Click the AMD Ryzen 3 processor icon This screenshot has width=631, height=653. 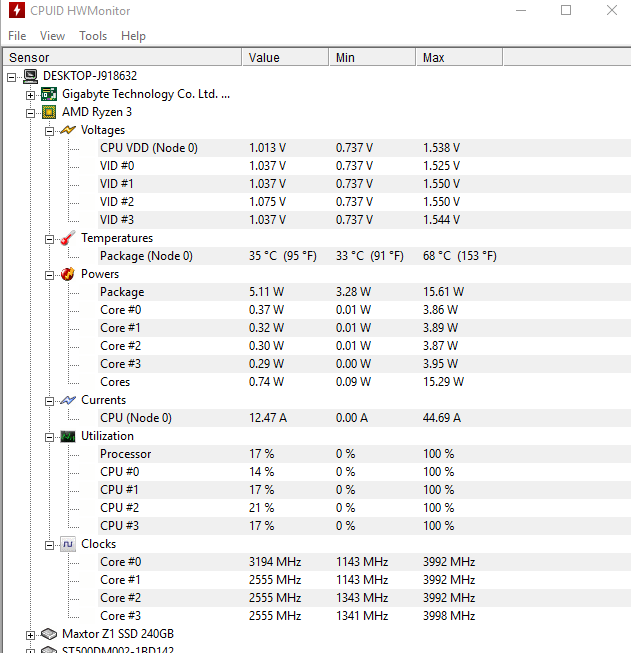tap(49, 112)
